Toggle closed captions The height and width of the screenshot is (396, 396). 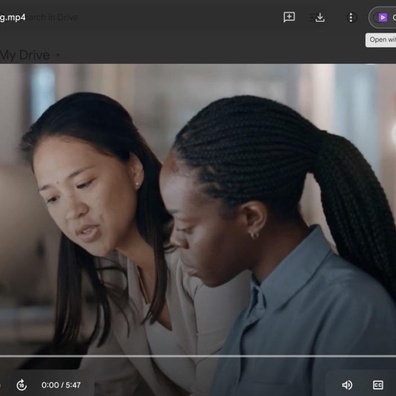pyautogui.click(x=378, y=385)
